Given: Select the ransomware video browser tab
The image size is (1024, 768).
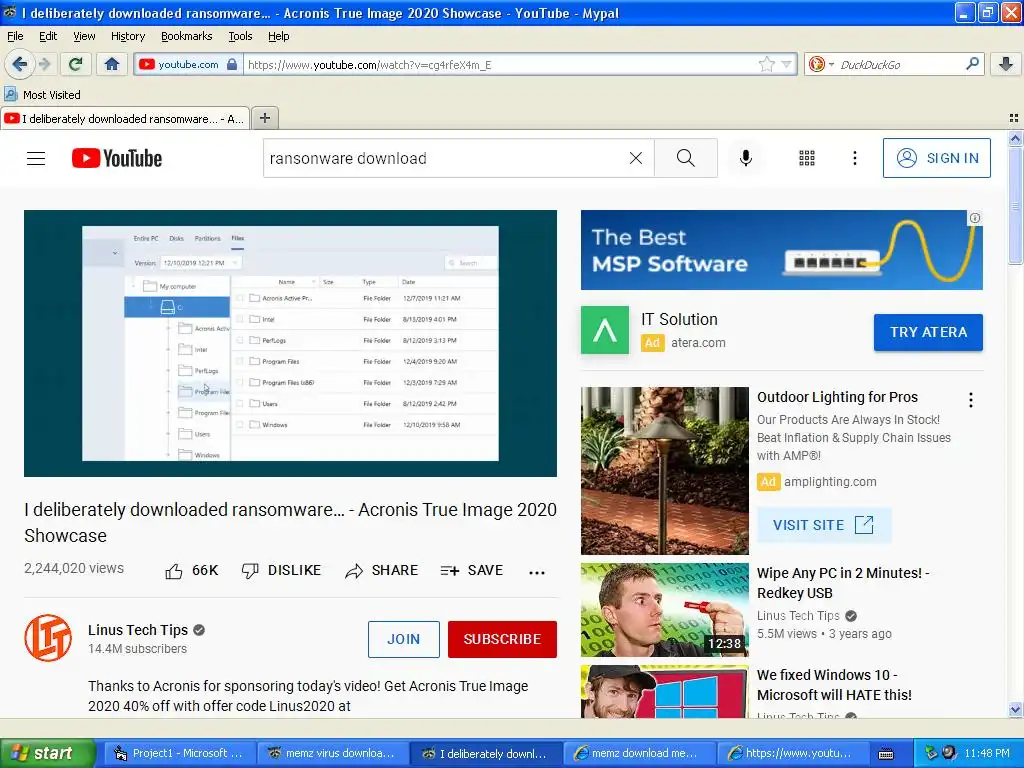Looking at the screenshot, I should [x=125, y=118].
